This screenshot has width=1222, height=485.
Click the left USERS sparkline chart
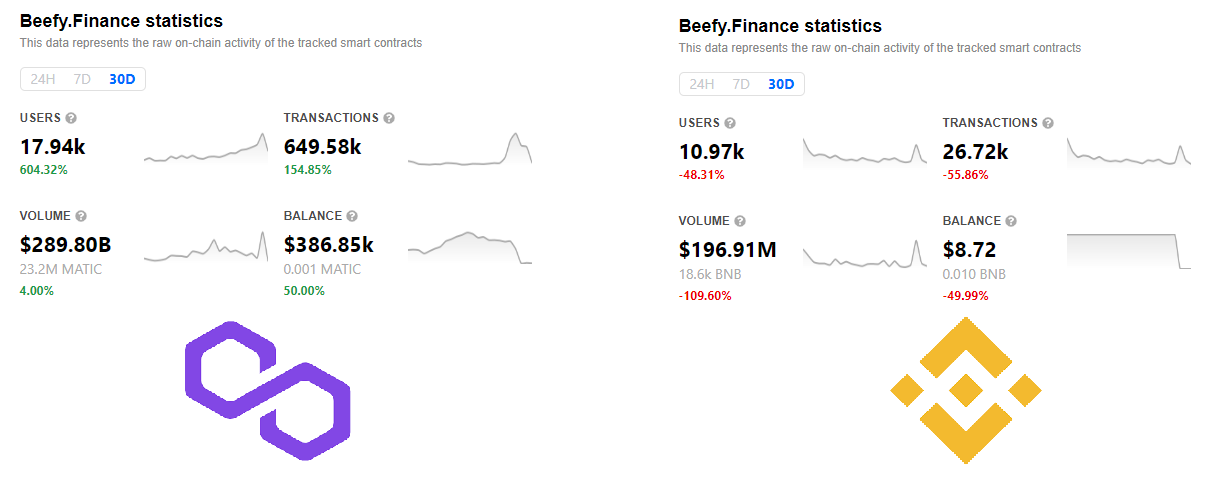pyautogui.click(x=206, y=150)
